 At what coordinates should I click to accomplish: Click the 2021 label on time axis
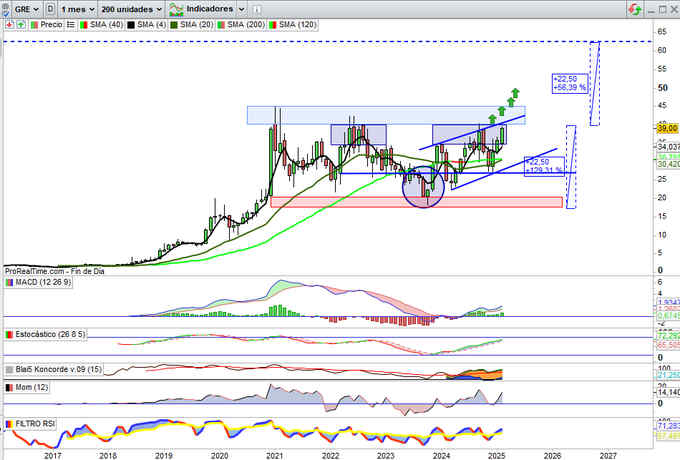(x=275, y=455)
